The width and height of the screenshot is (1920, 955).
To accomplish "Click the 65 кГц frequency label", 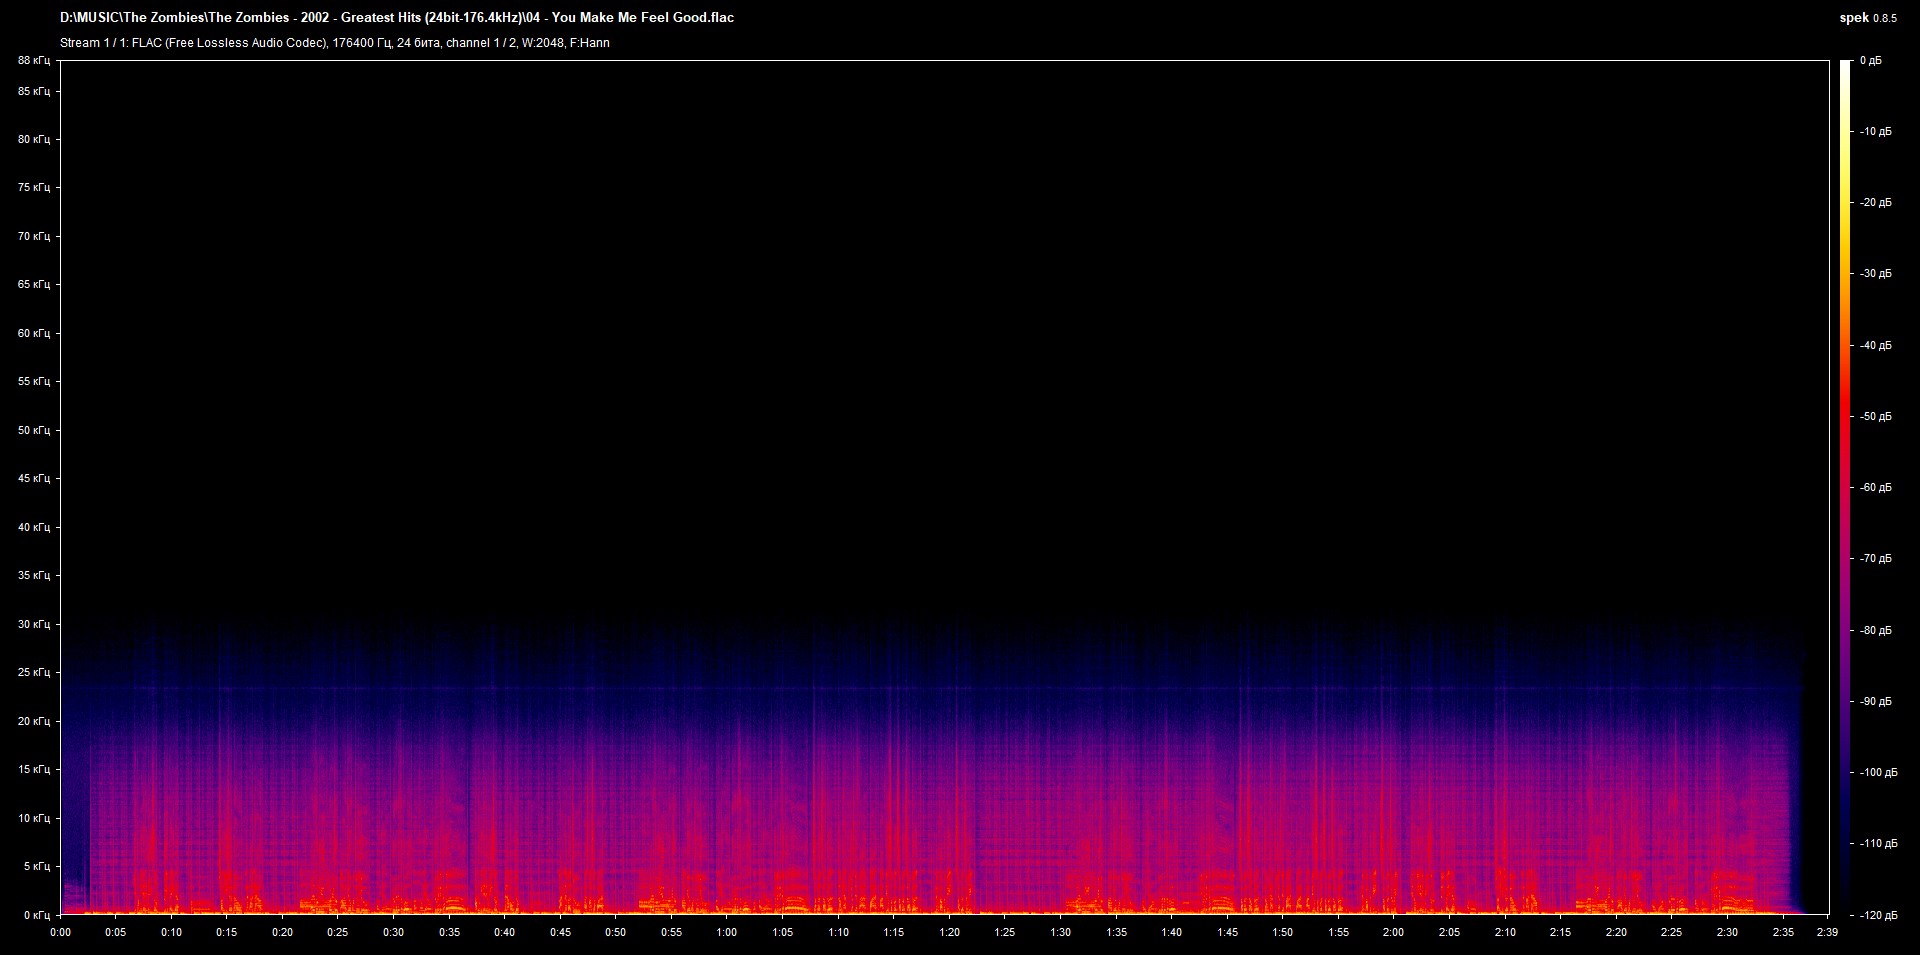I will (34, 284).
